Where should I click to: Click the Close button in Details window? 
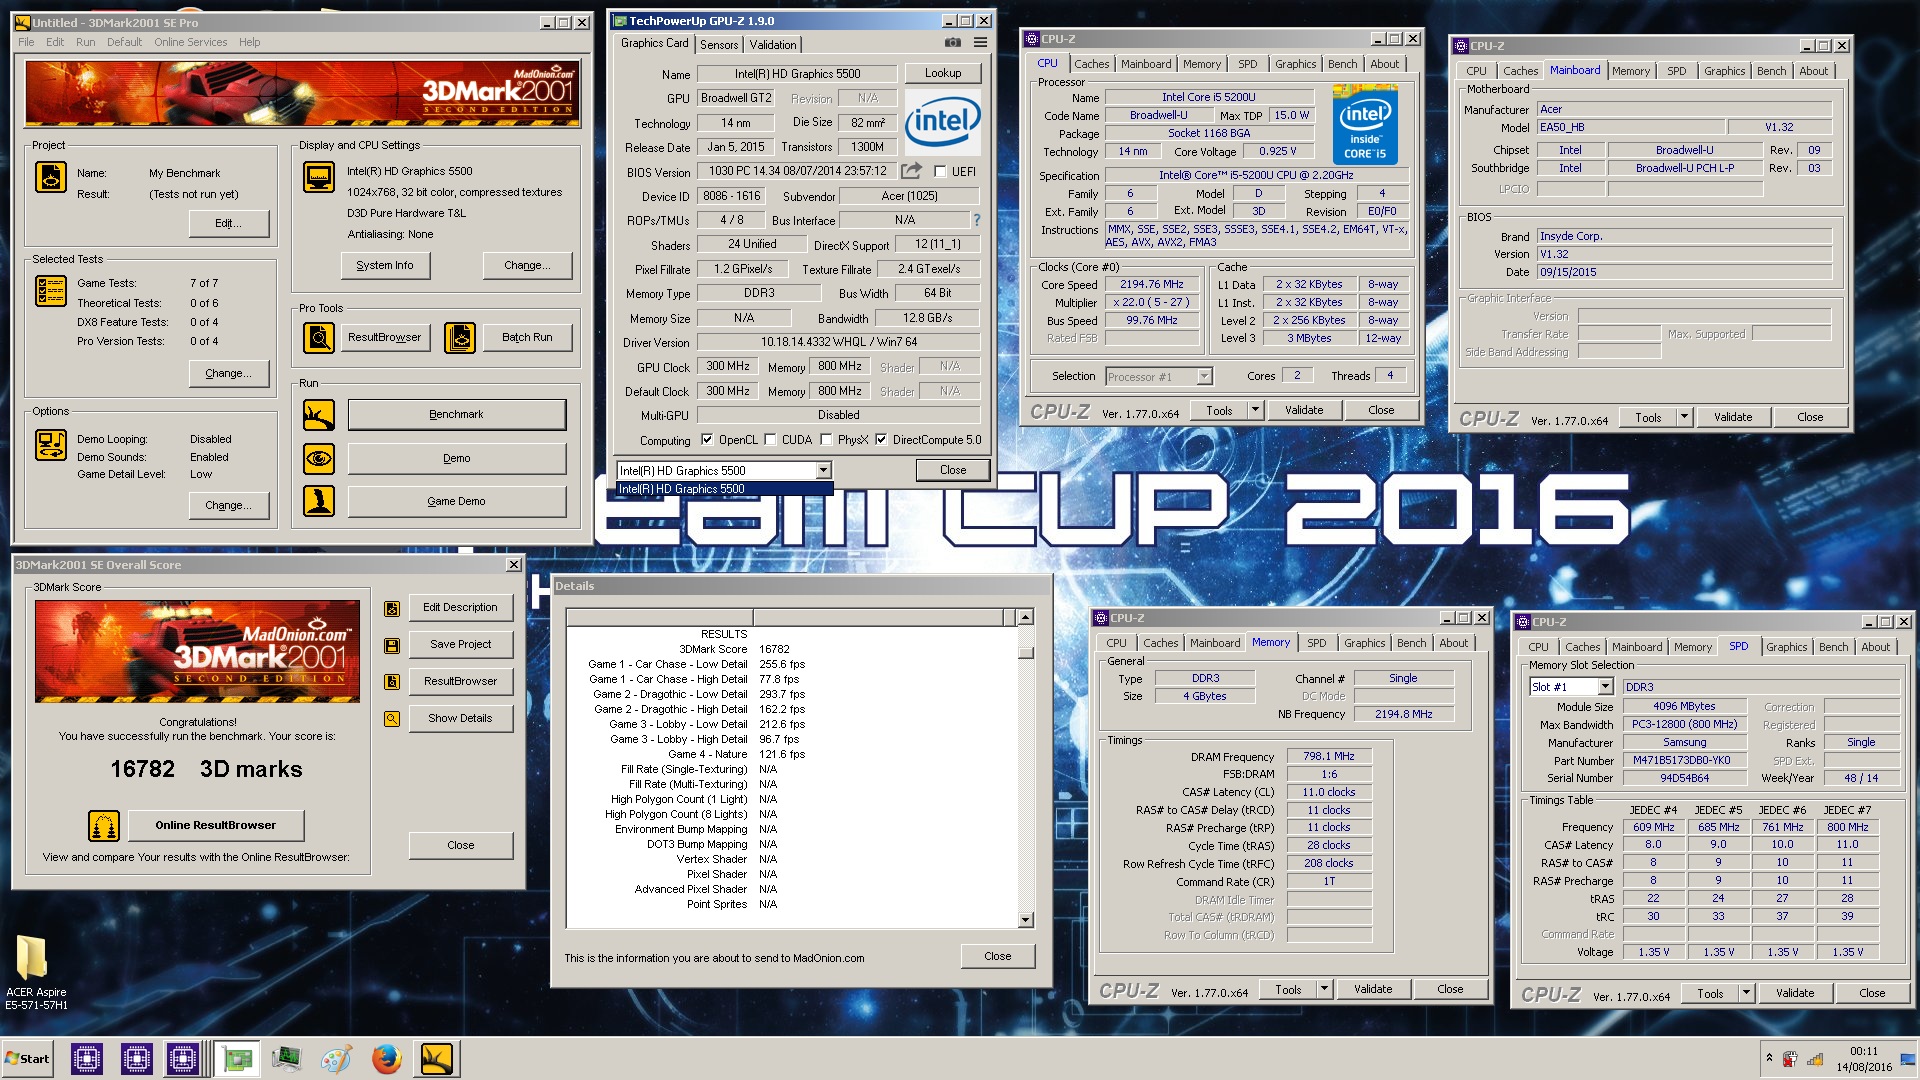click(x=997, y=957)
